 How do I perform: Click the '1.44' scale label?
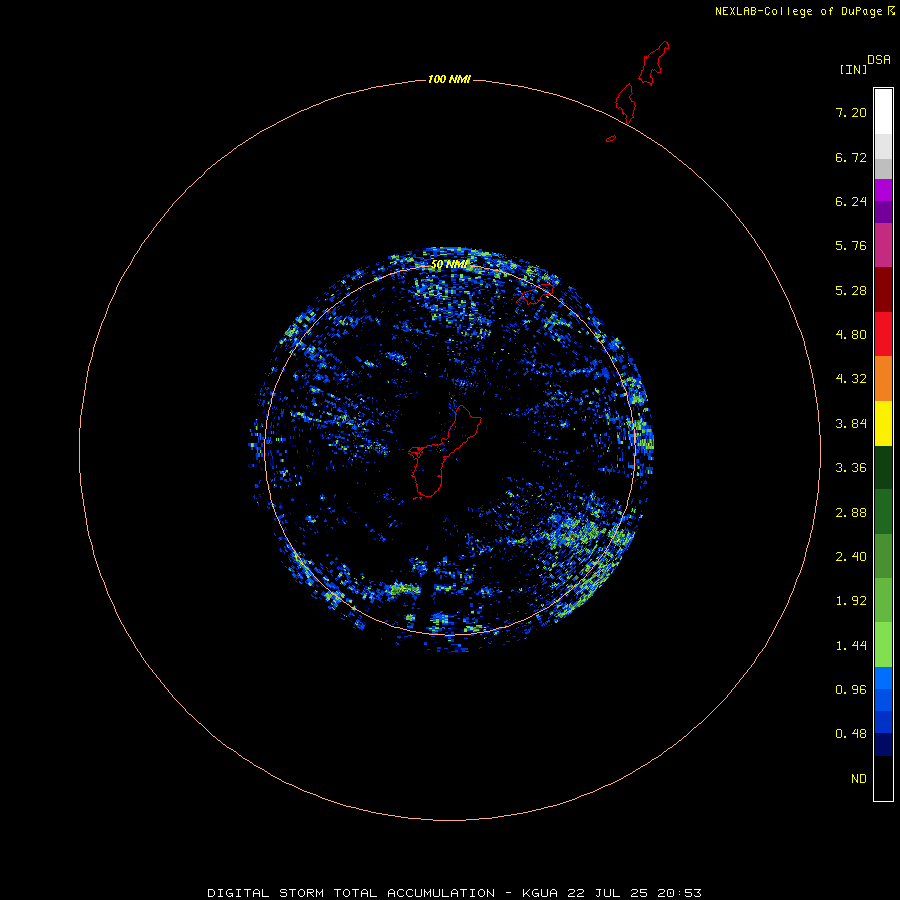pyautogui.click(x=851, y=646)
